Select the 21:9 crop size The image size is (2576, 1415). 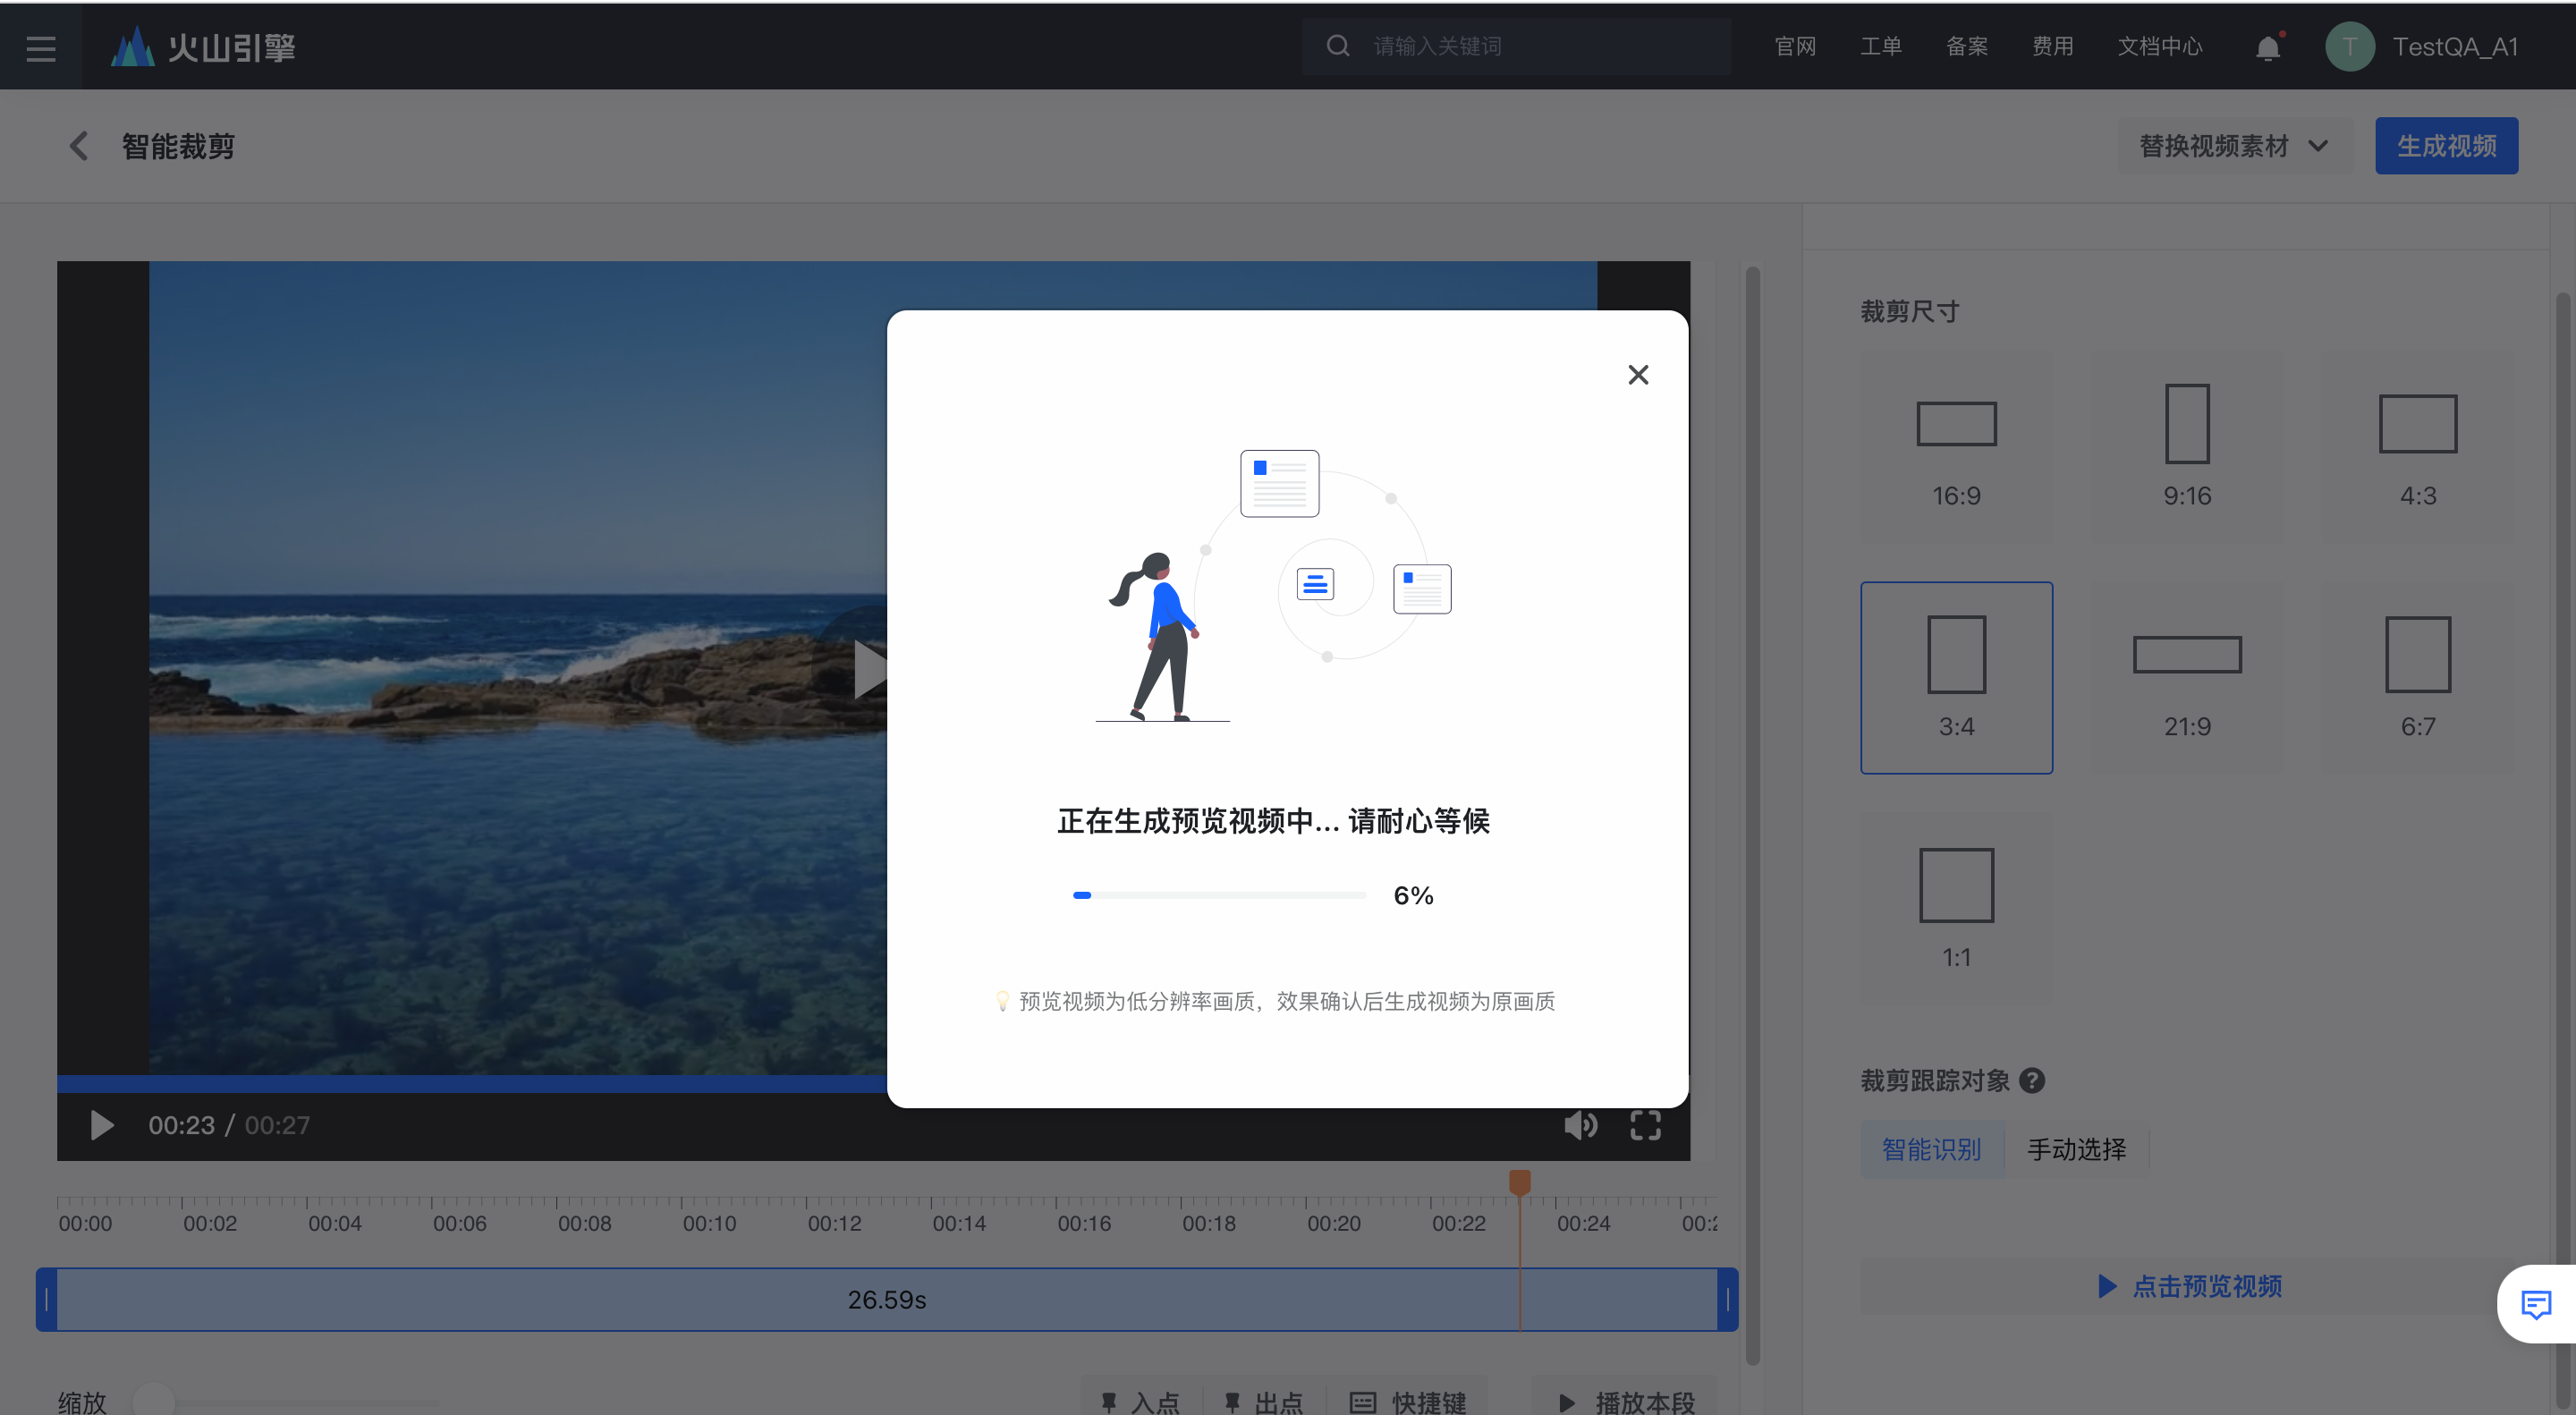2187,678
